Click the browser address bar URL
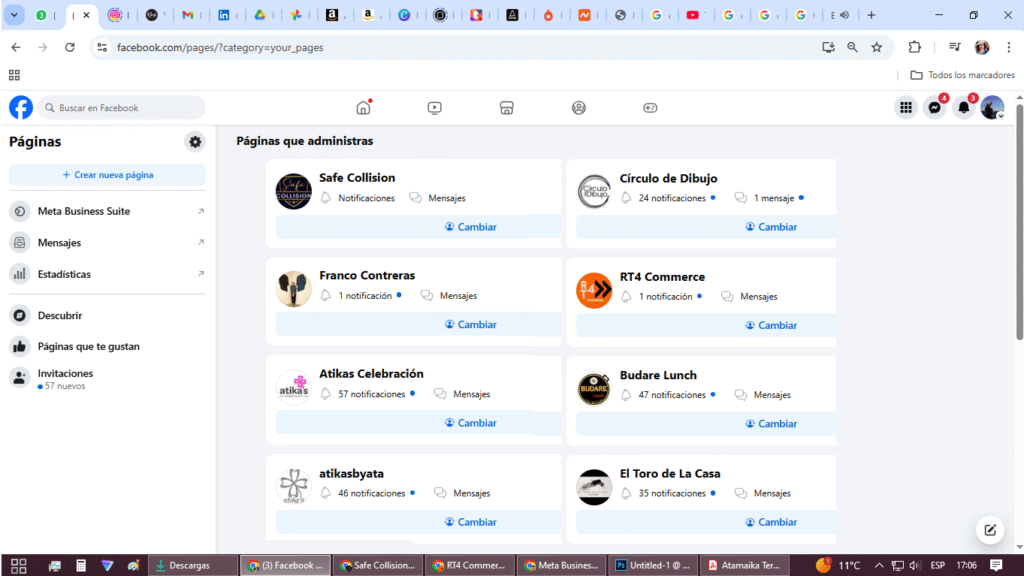This screenshot has width=1024, height=576. [220, 47]
